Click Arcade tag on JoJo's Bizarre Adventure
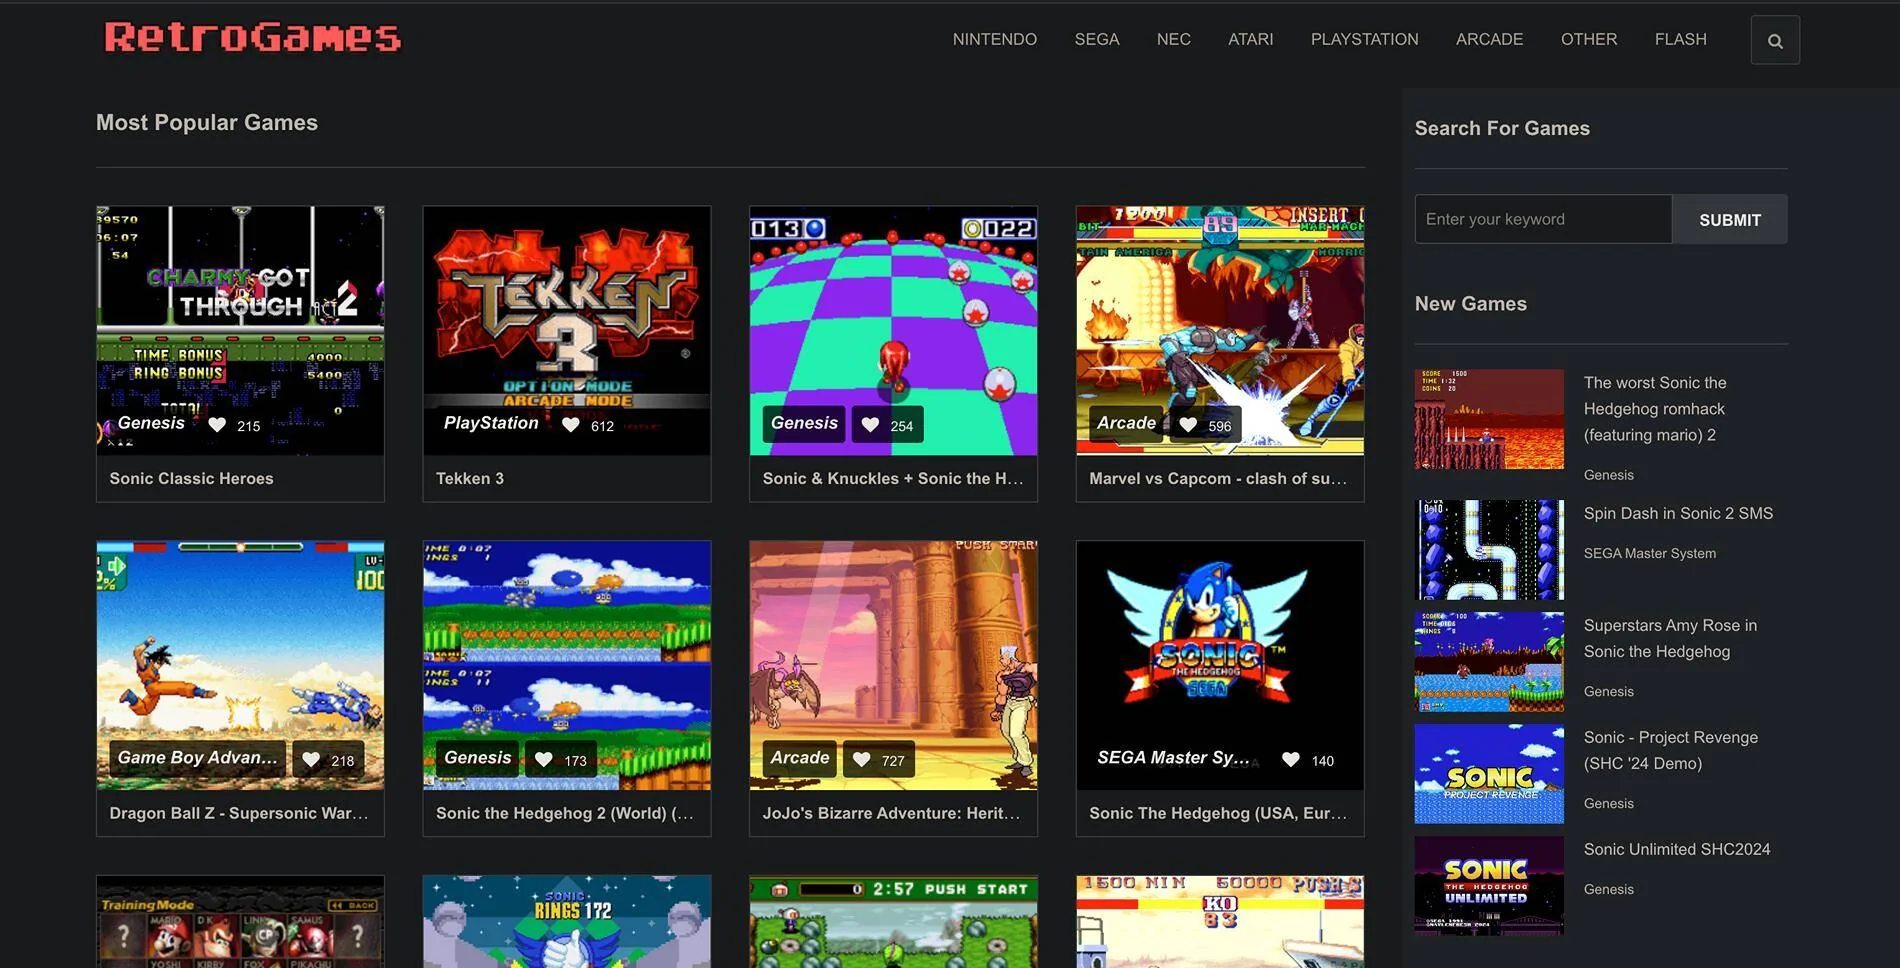Image resolution: width=1900 pixels, height=968 pixels. pyautogui.click(x=799, y=758)
